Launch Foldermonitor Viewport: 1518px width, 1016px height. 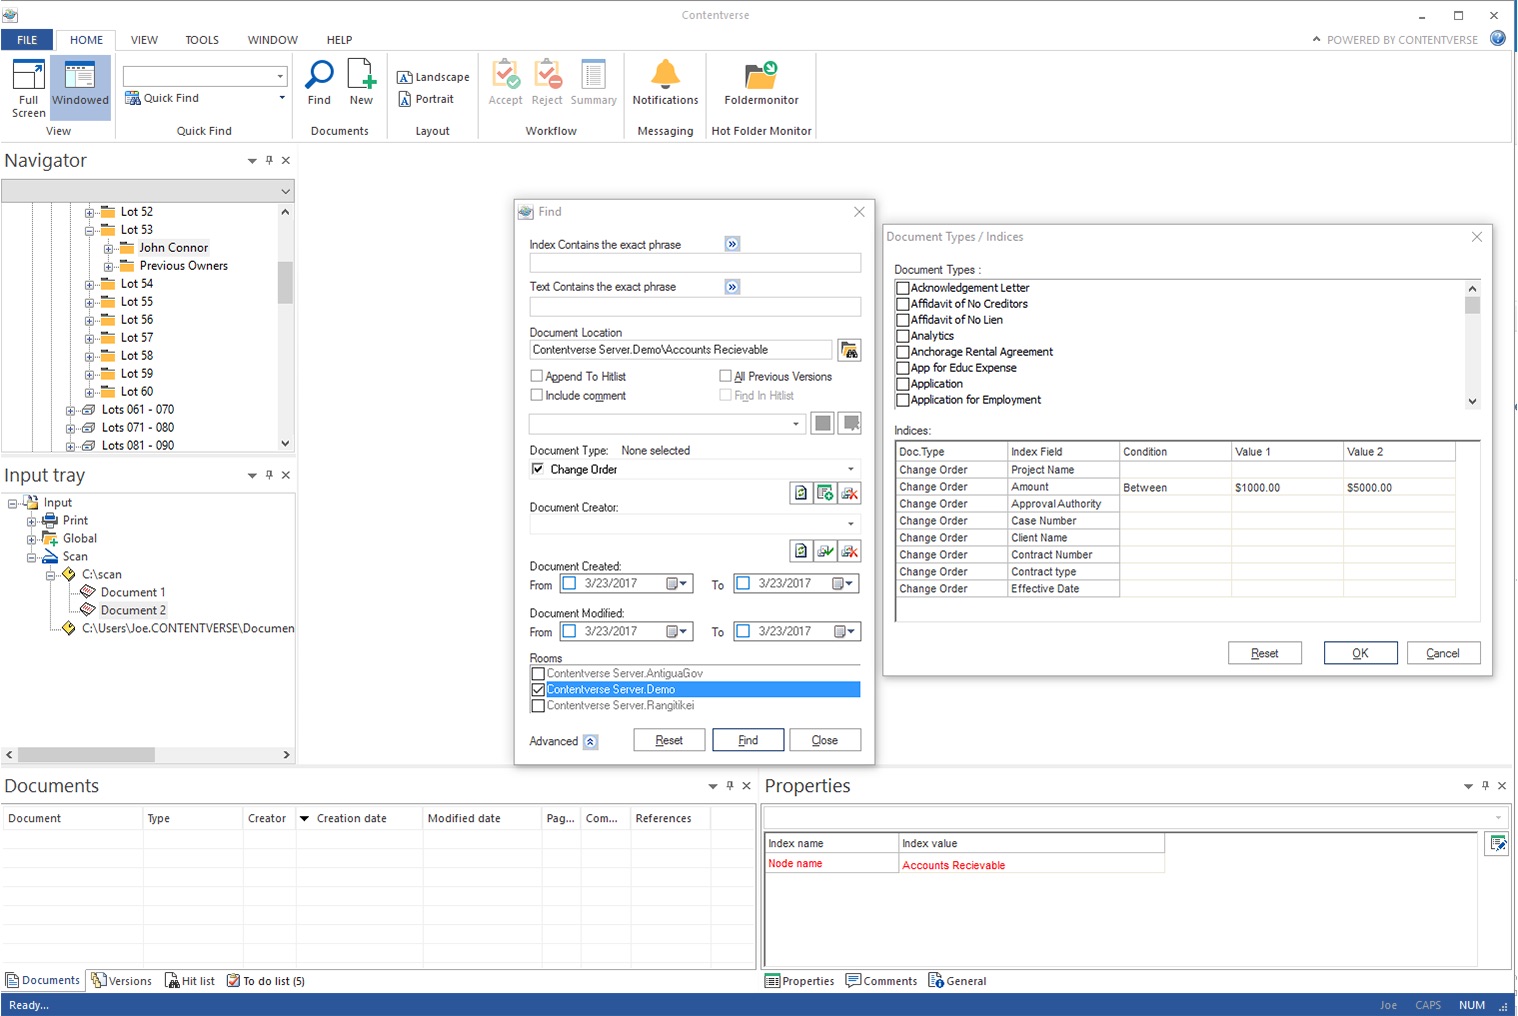pyautogui.click(x=761, y=83)
